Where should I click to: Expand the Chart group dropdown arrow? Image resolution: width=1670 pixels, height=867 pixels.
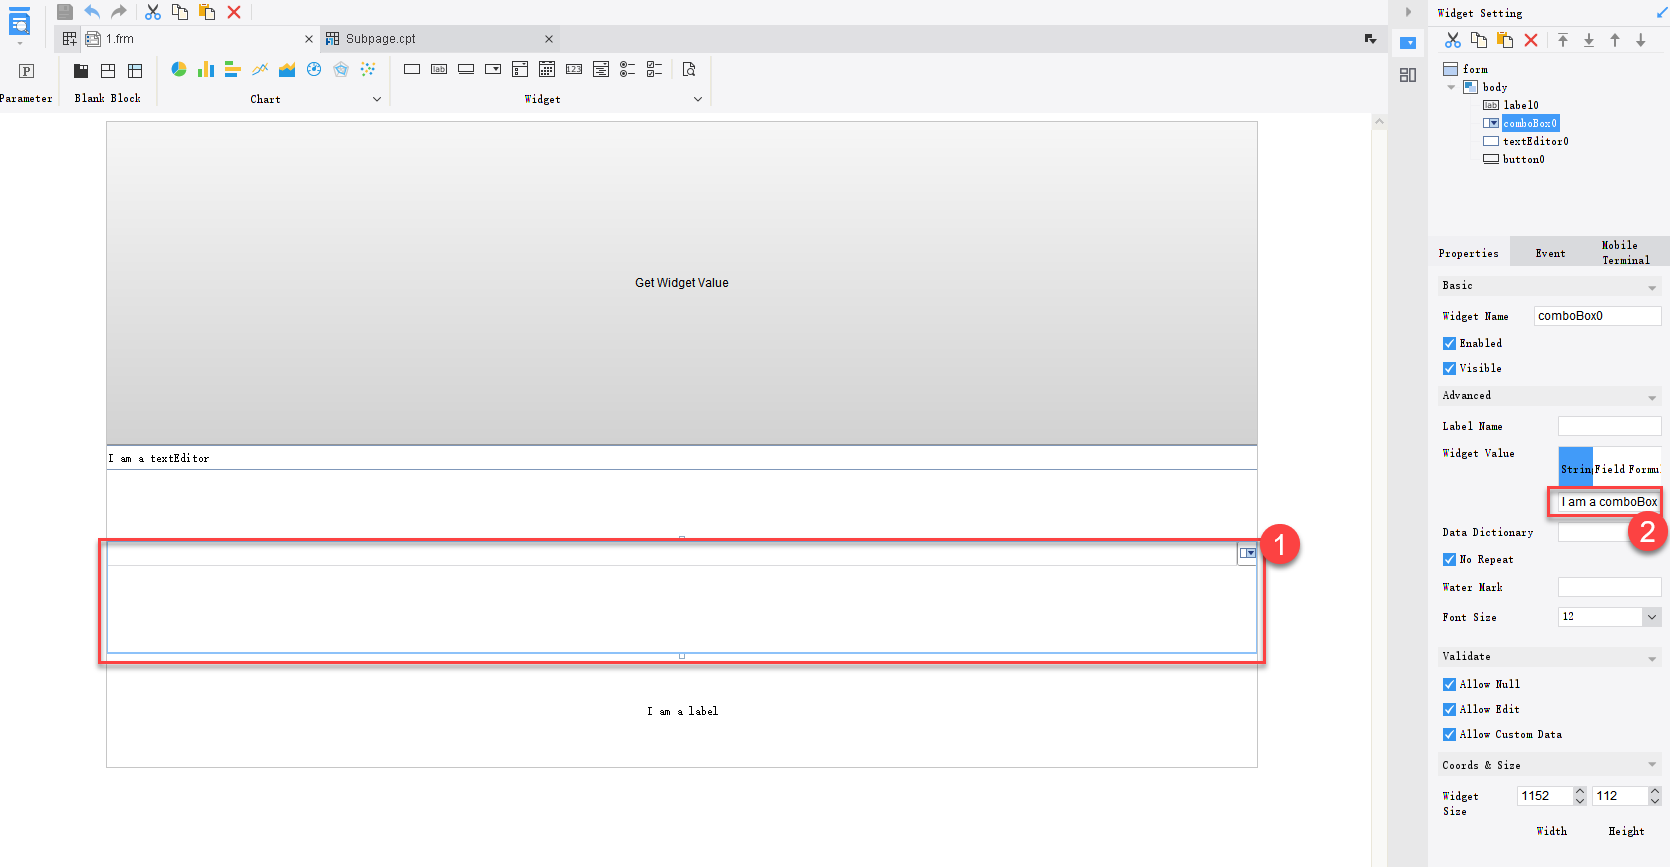point(377,99)
